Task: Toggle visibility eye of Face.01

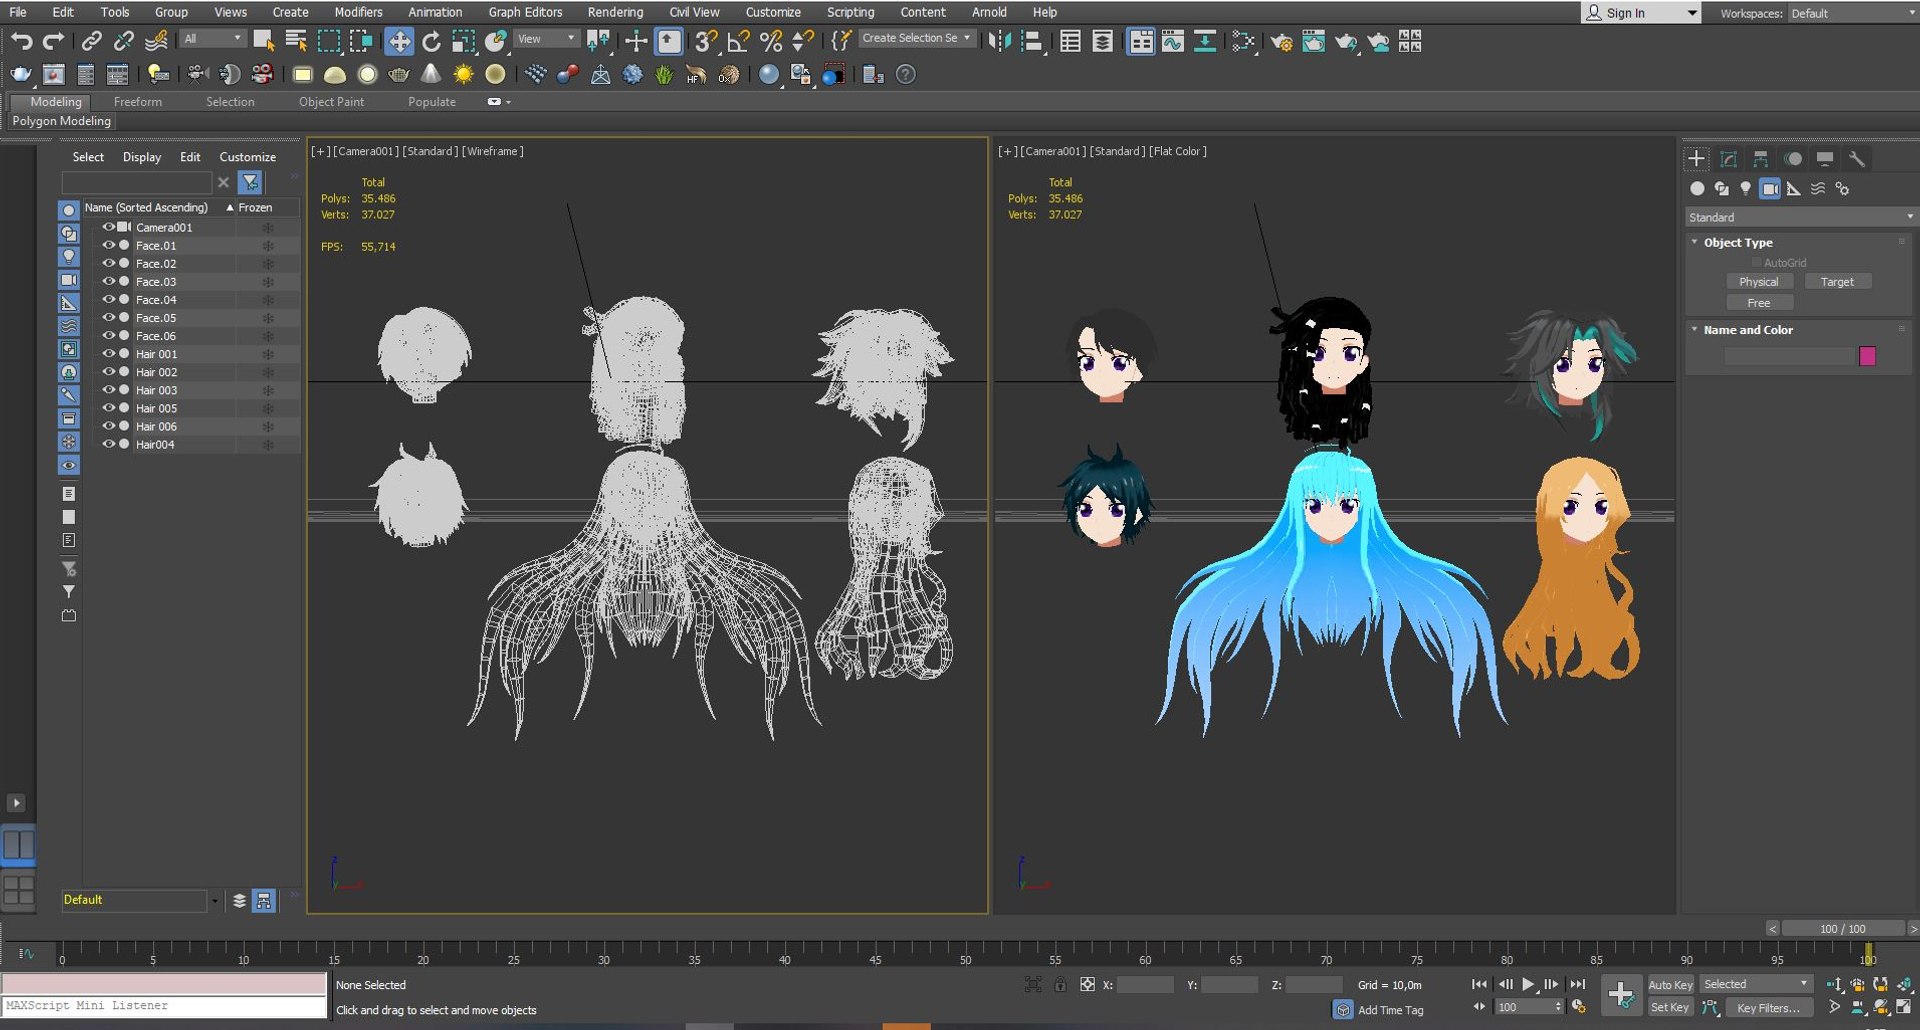Action: (x=109, y=245)
